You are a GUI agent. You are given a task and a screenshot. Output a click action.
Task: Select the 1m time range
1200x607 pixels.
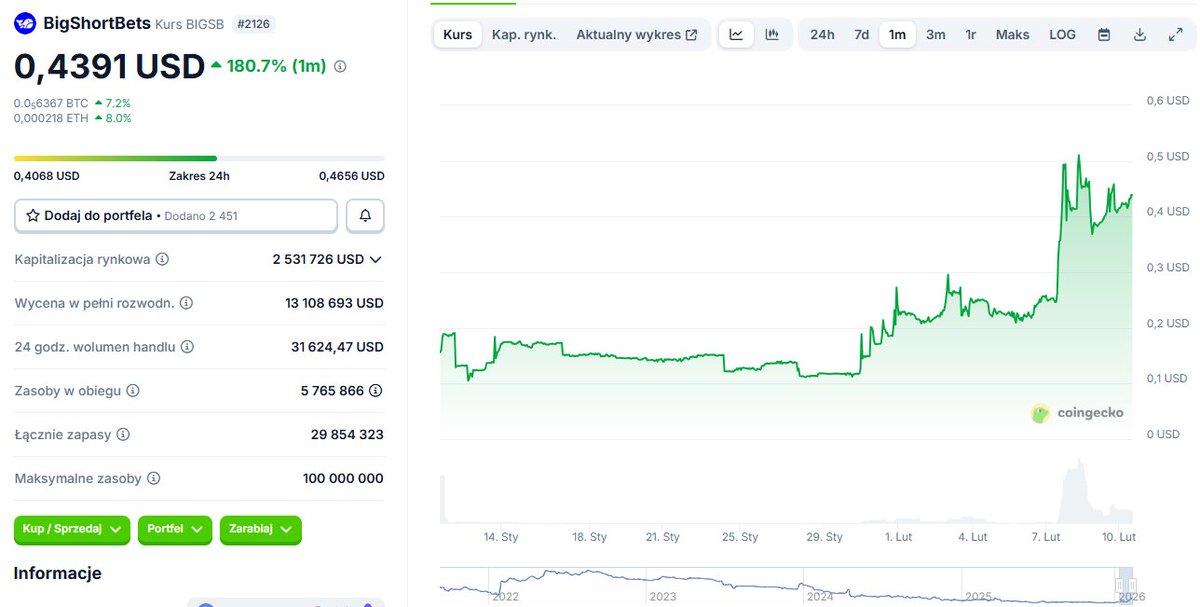(x=897, y=34)
